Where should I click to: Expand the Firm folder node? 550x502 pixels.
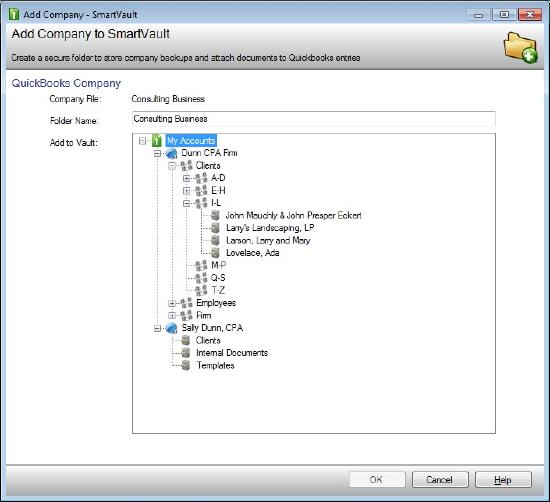[x=172, y=315]
